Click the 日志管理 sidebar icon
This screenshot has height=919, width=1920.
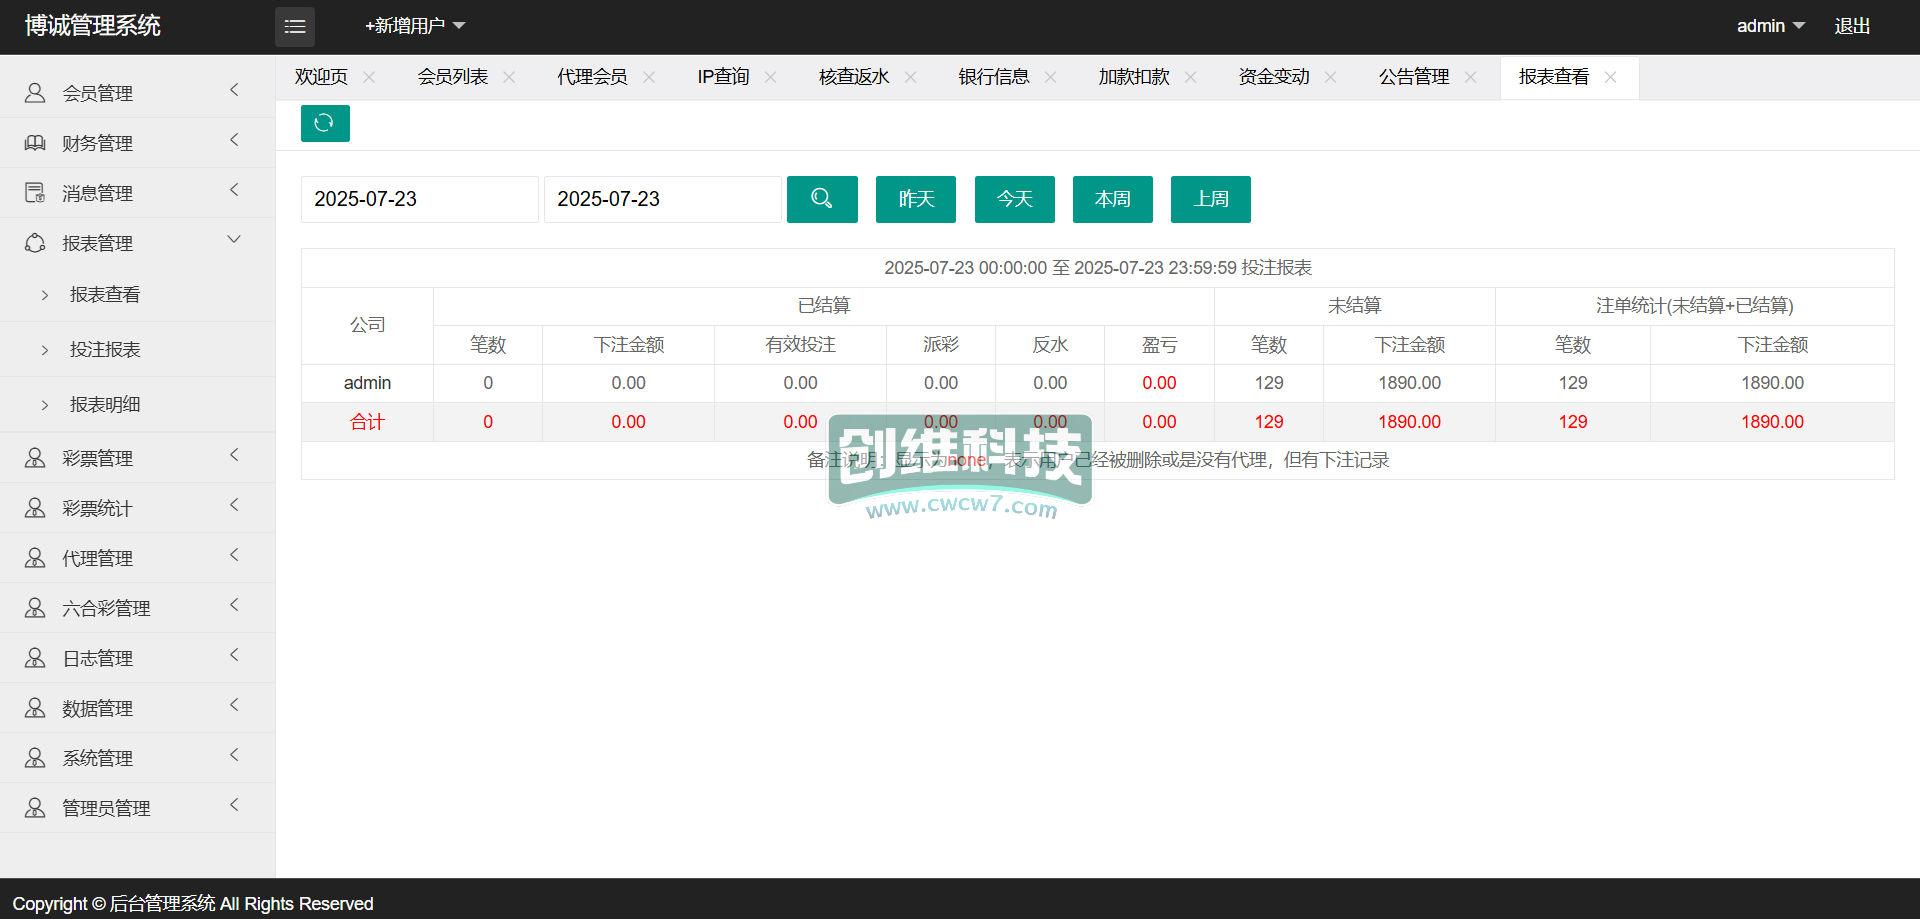pos(35,658)
